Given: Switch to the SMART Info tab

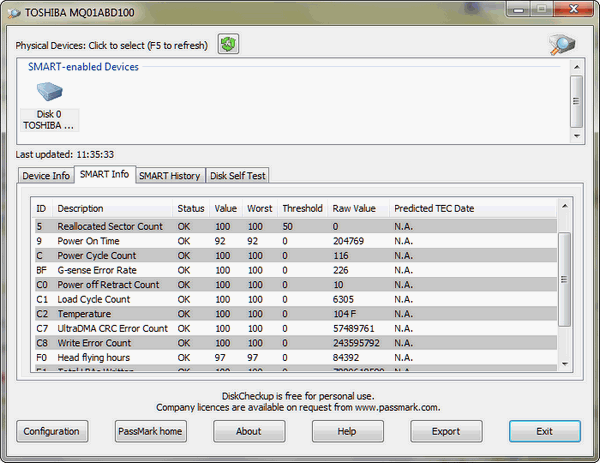Looking at the screenshot, I should pos(104,174).
